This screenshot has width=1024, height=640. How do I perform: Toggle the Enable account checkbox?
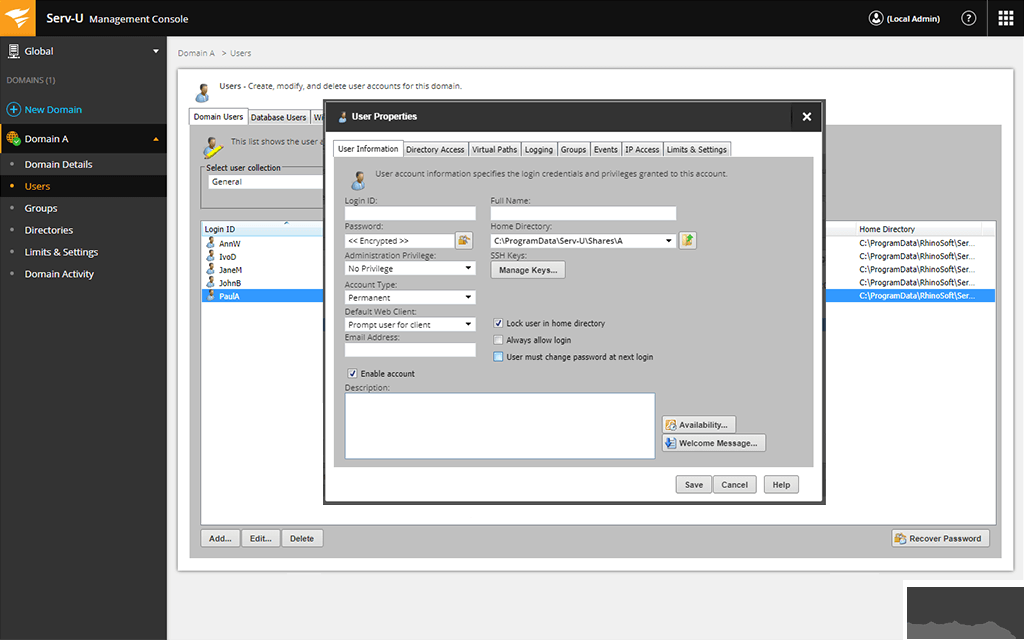[353, 374]
